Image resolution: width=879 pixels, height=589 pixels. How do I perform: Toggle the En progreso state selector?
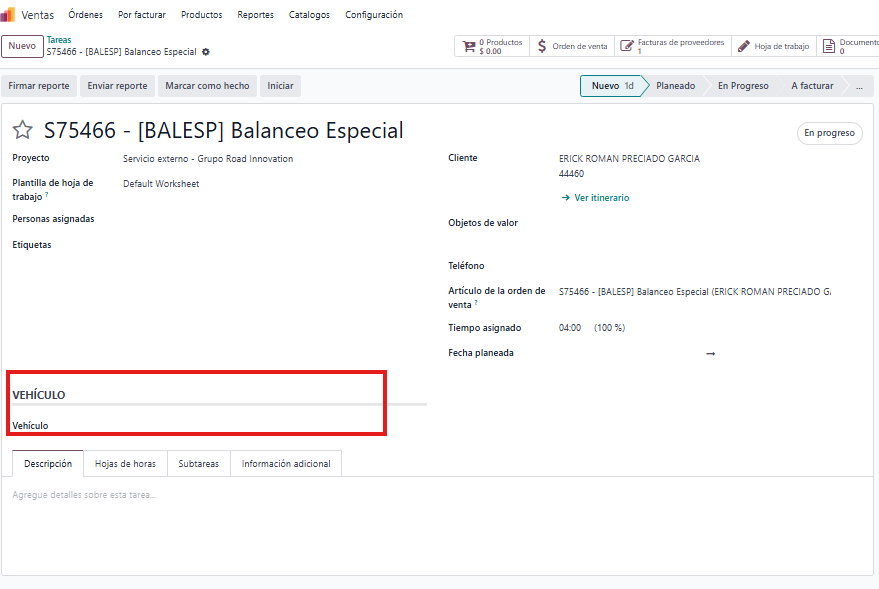coord(829,133)
